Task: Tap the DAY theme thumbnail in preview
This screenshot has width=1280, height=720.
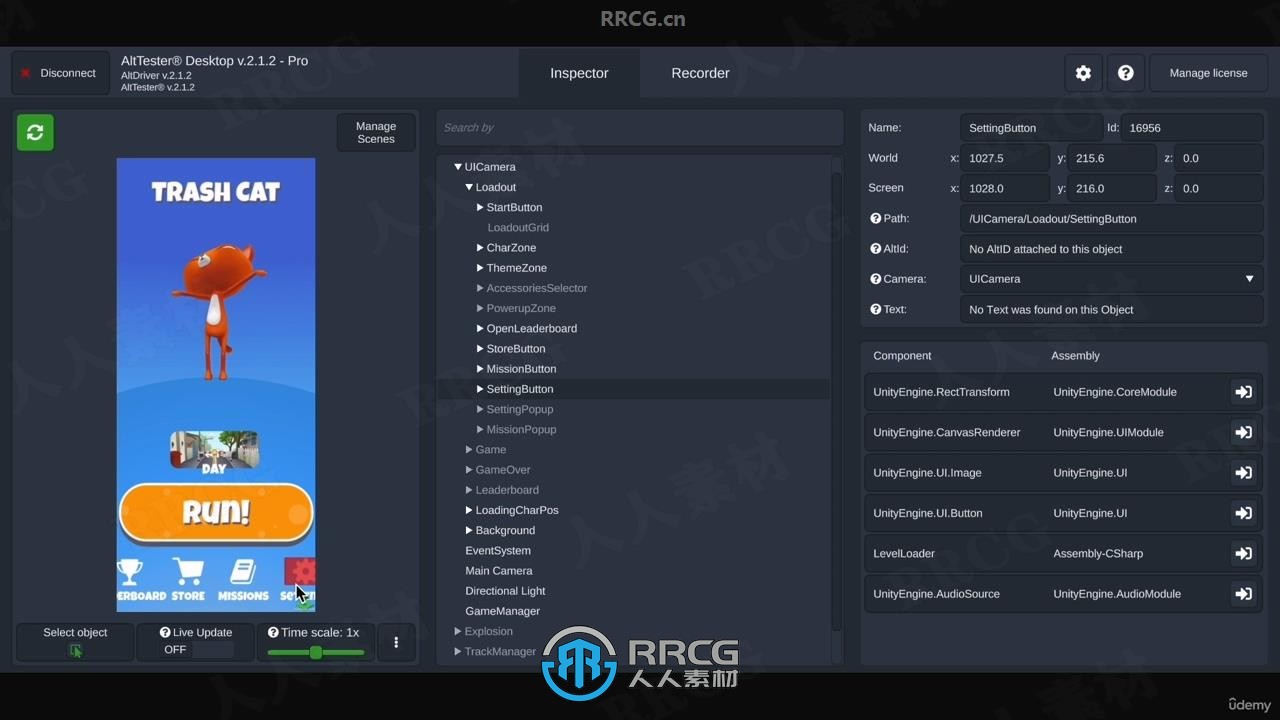Action: (214, 451)
